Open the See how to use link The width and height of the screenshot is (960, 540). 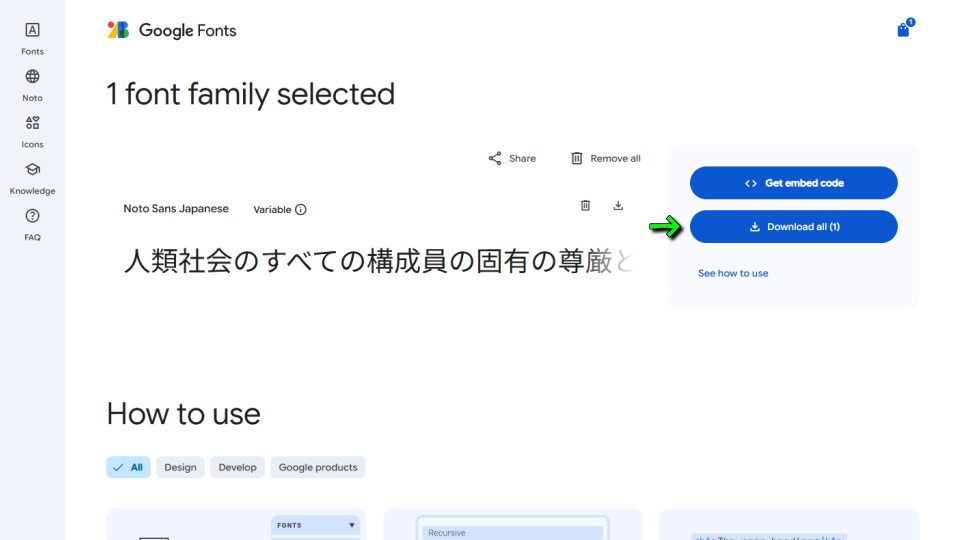[x=733, y=274]
